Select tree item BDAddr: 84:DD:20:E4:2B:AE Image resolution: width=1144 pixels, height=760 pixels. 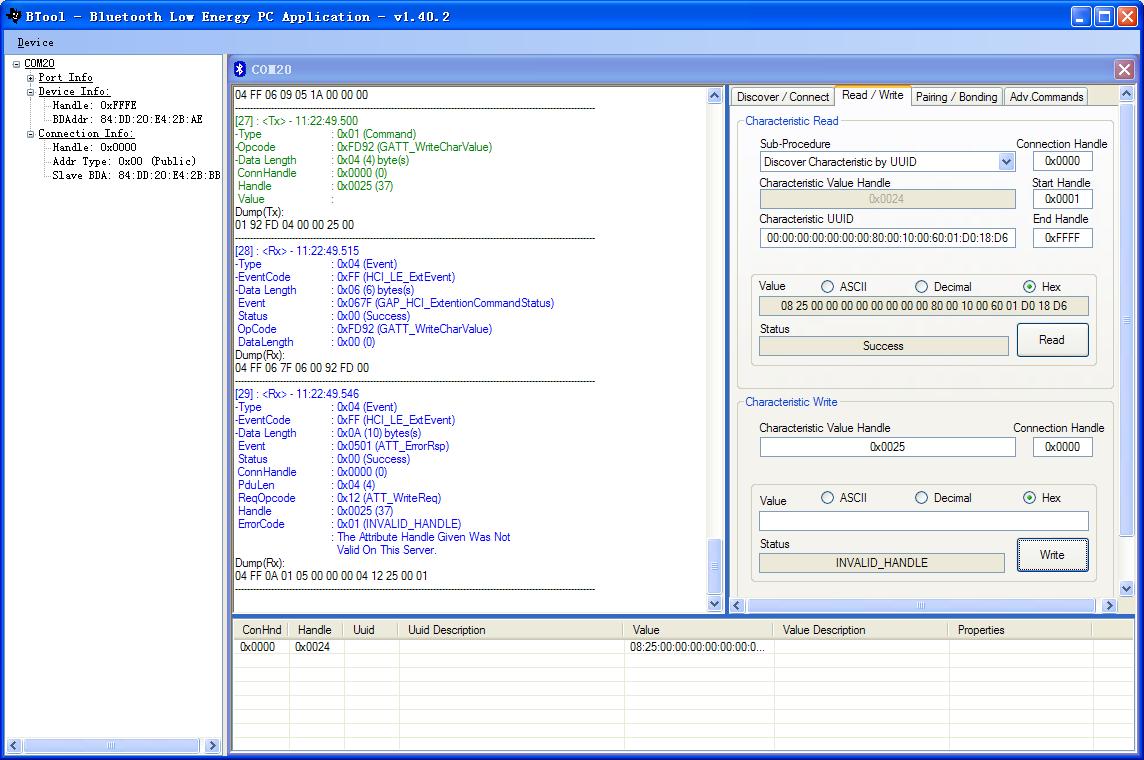tap(127, 120)
